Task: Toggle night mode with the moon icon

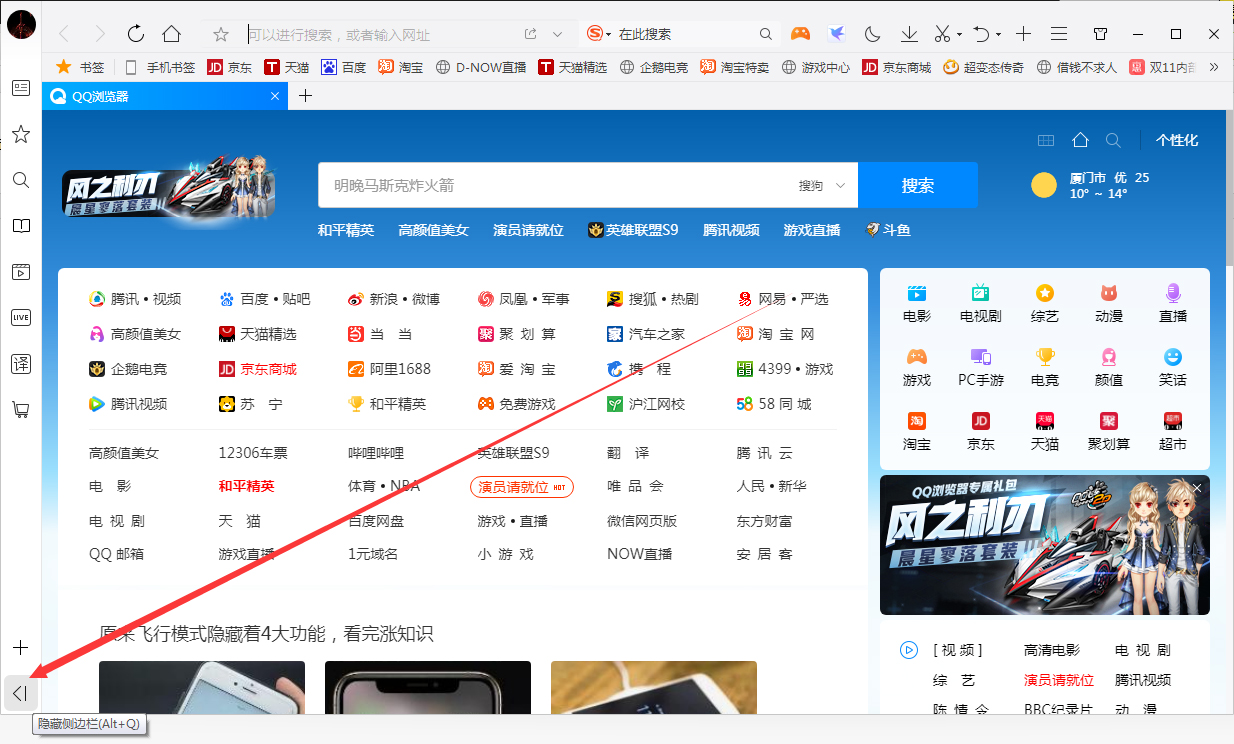Action: tap(872, 33)
